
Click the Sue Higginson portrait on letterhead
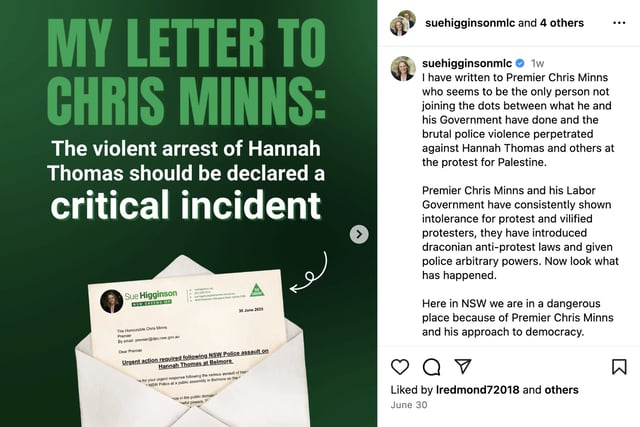tap(111, 302)
